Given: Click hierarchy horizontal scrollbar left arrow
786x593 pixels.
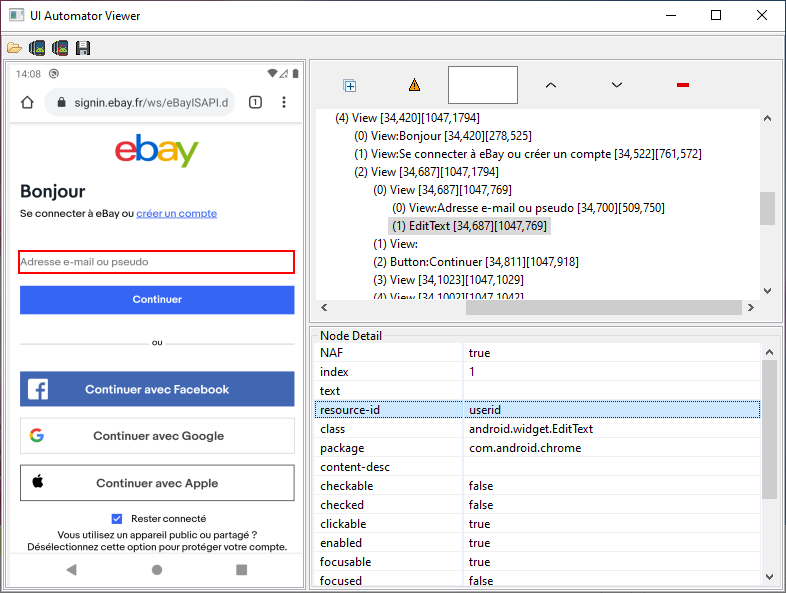Looking at the screenshot, I should 324,307.
